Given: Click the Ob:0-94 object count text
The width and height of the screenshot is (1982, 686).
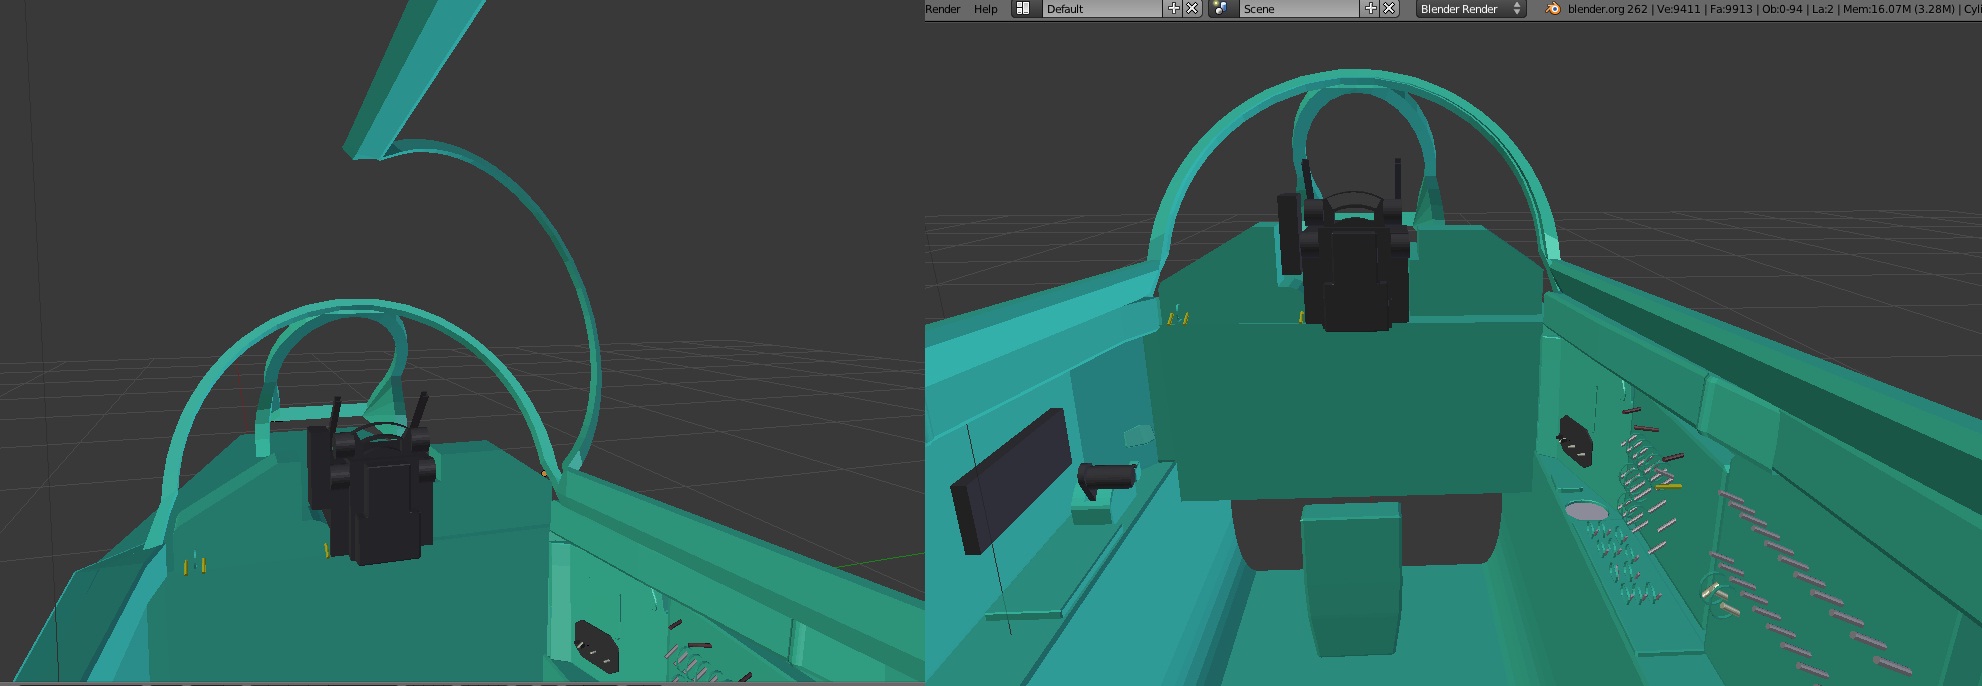Looking at the screenshot, I should (1783, 9).
